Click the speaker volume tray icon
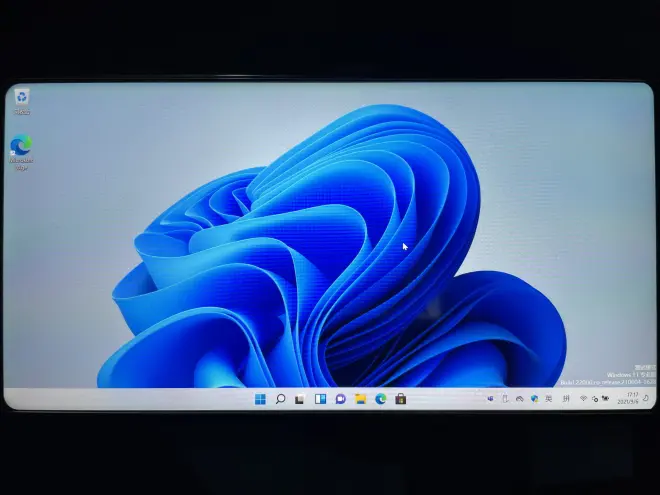The image size is (660, 495). coord(595,399)
